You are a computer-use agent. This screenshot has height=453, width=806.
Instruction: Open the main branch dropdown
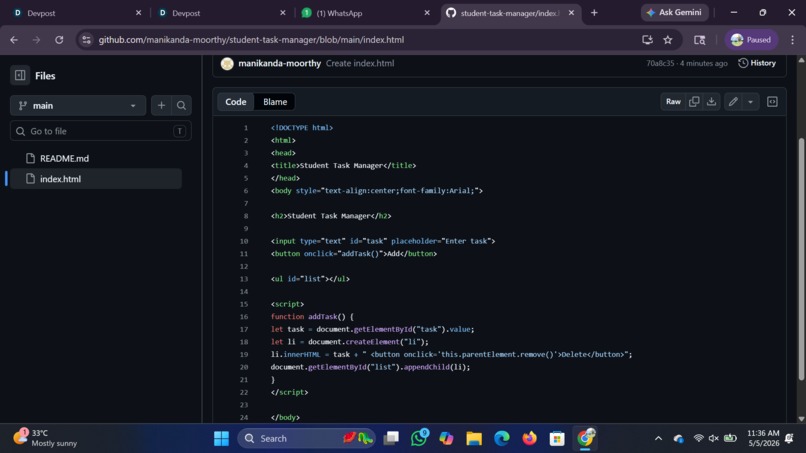[x=78, y=105]
